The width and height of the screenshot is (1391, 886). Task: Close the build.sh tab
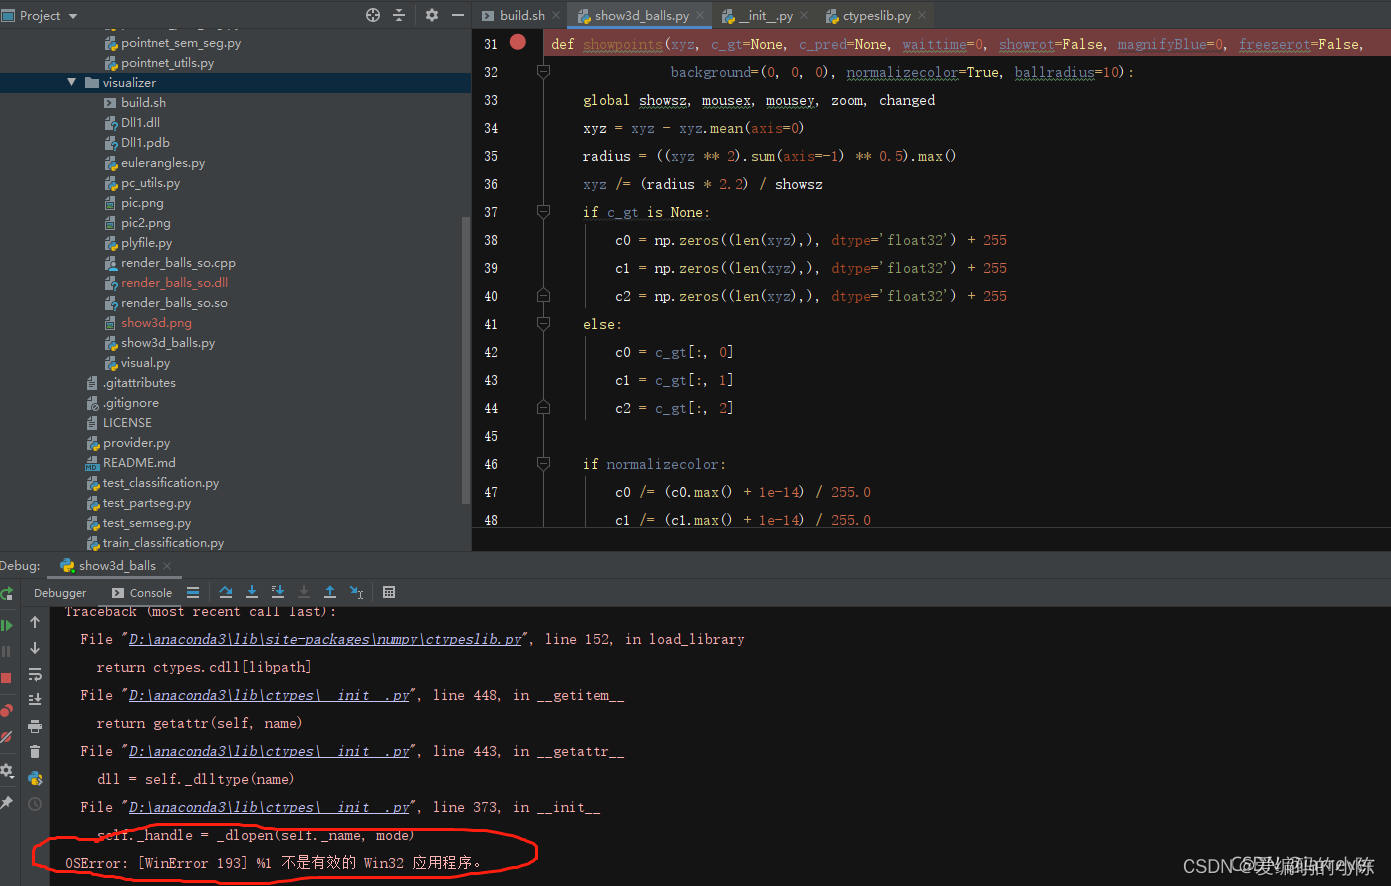[556, 15]
